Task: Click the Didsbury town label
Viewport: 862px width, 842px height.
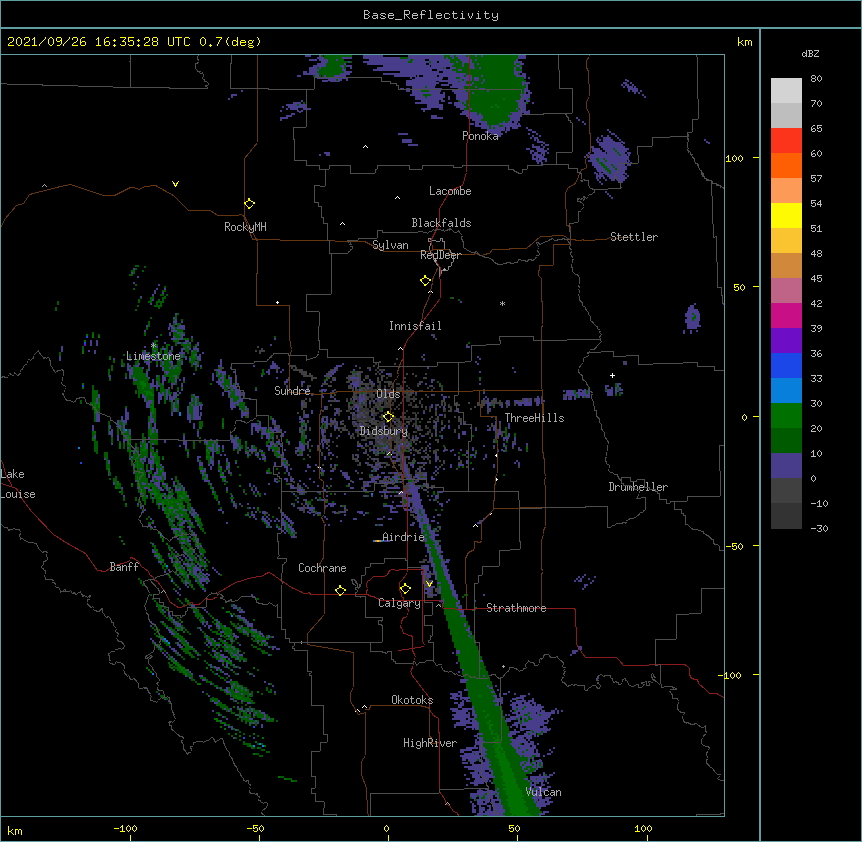Action: tap(383, 431)
